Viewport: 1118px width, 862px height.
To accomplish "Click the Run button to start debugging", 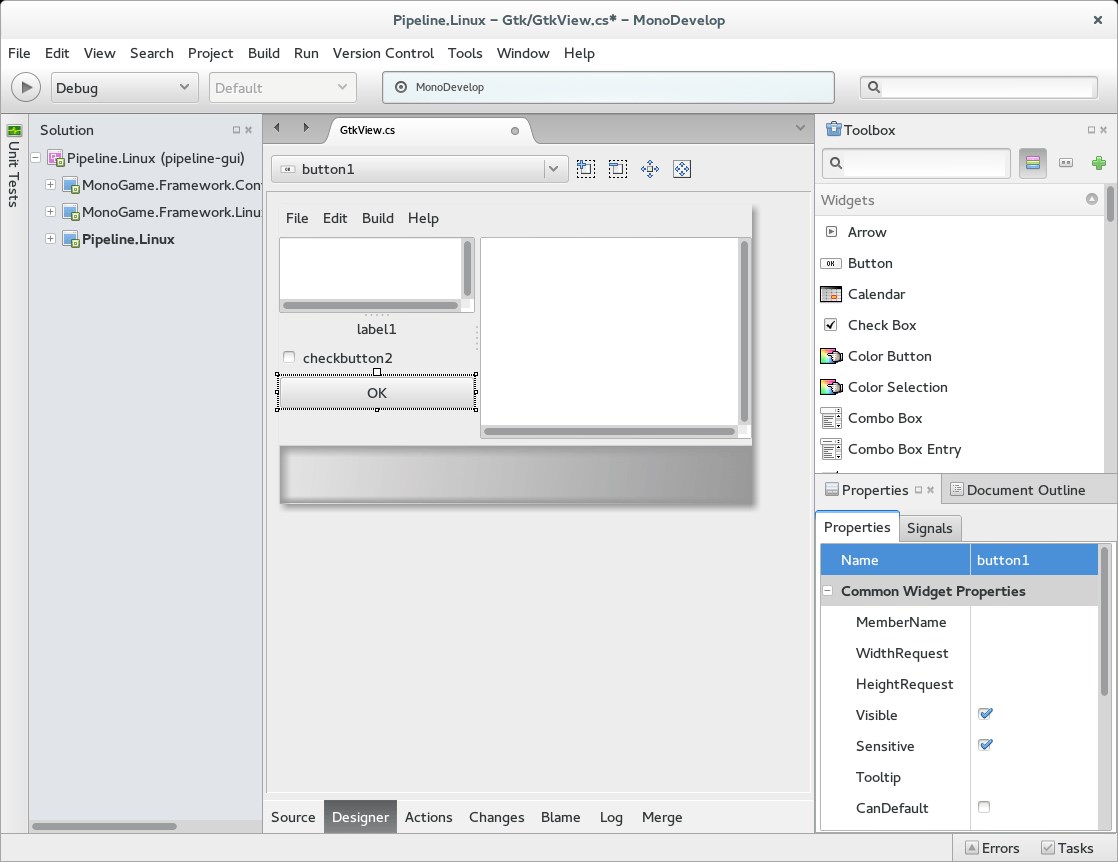I will tap(25, 87).
